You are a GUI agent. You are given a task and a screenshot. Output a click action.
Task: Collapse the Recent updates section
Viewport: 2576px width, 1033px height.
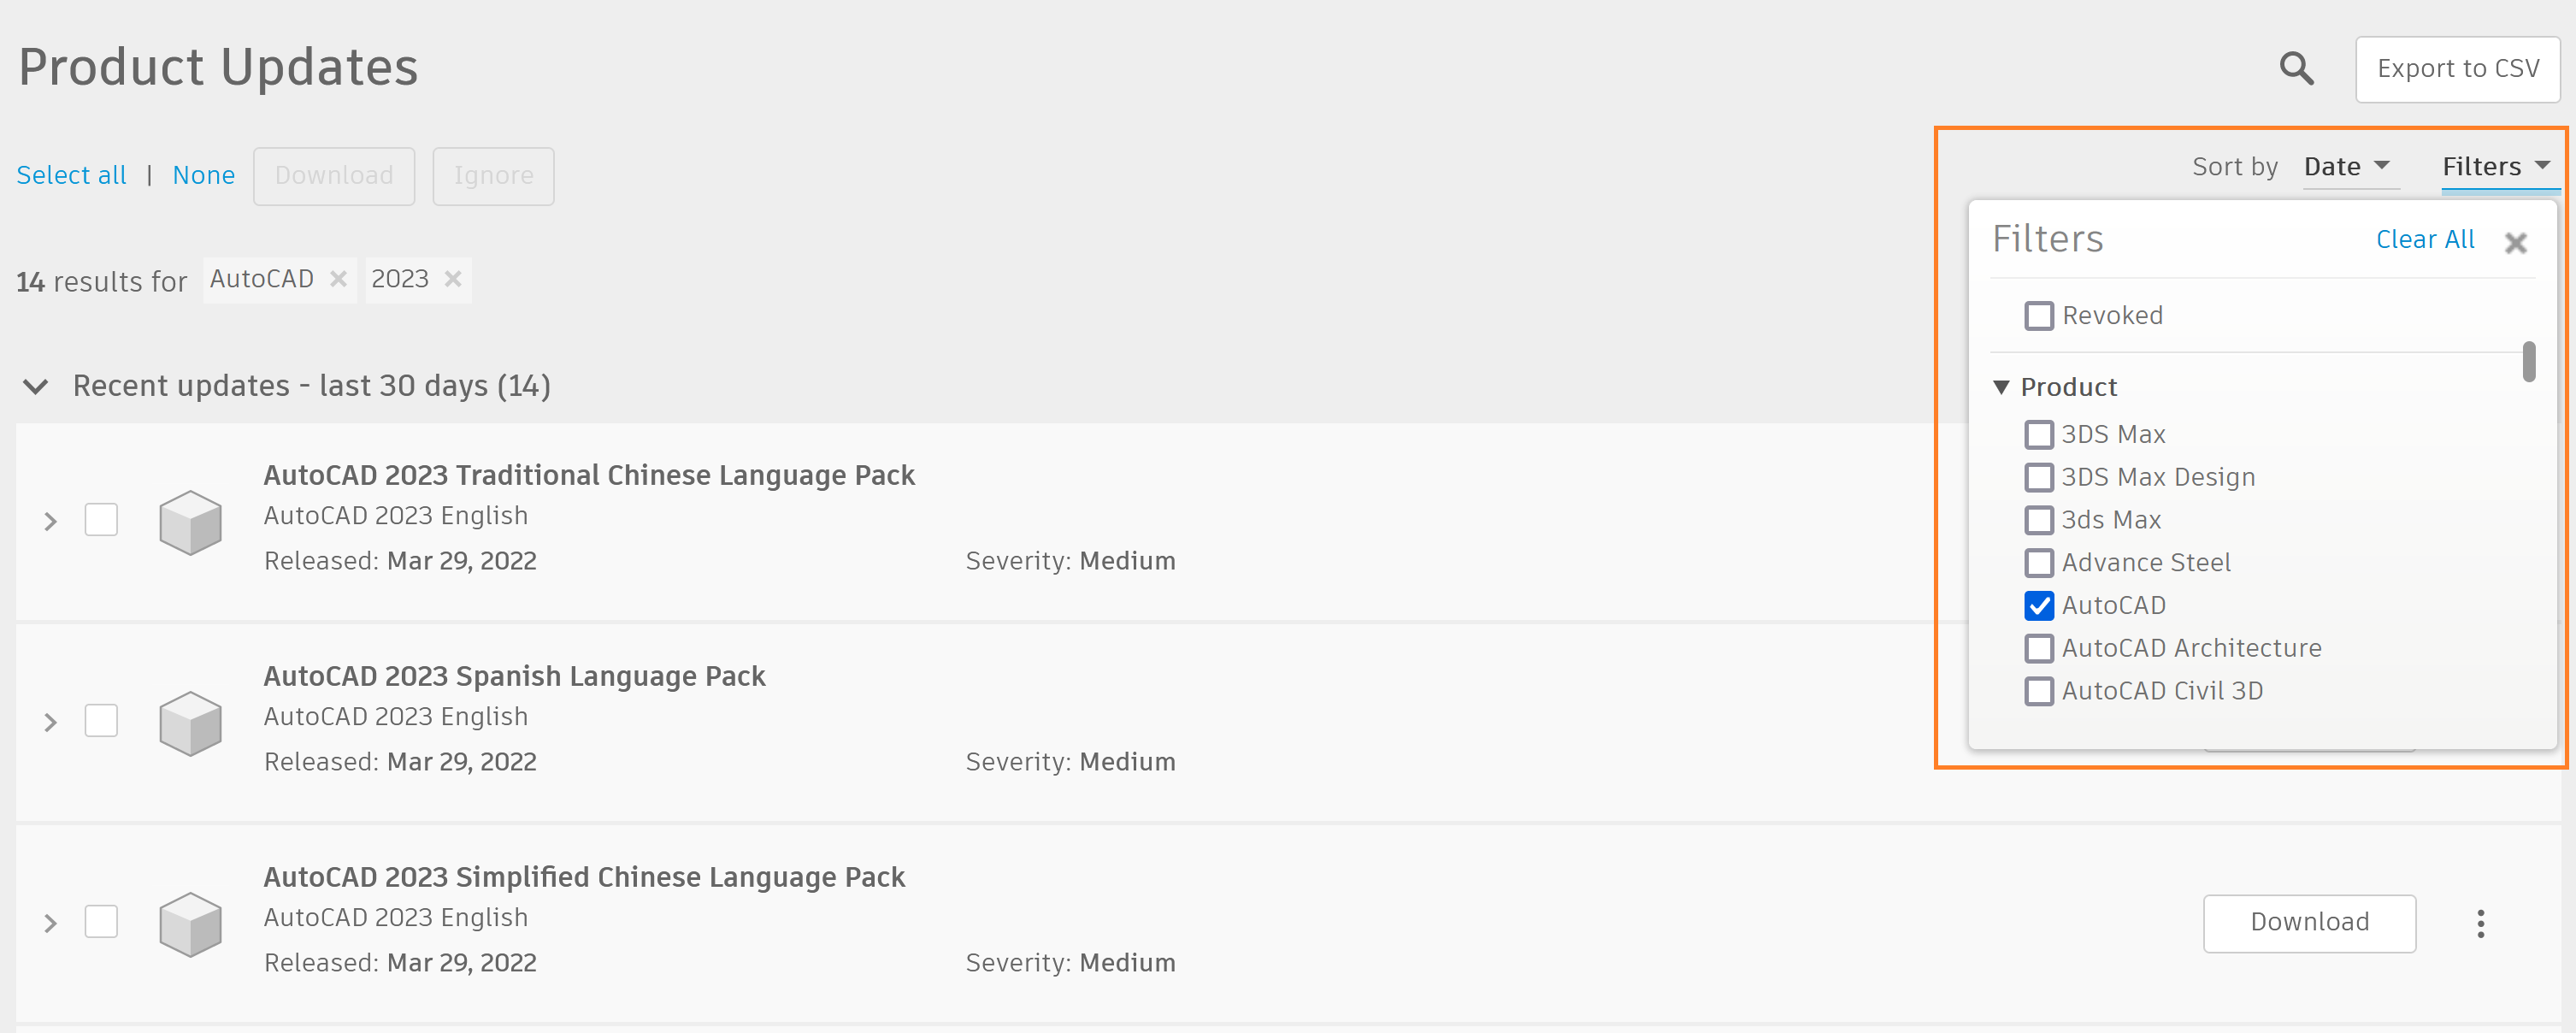tap(36, 387)
